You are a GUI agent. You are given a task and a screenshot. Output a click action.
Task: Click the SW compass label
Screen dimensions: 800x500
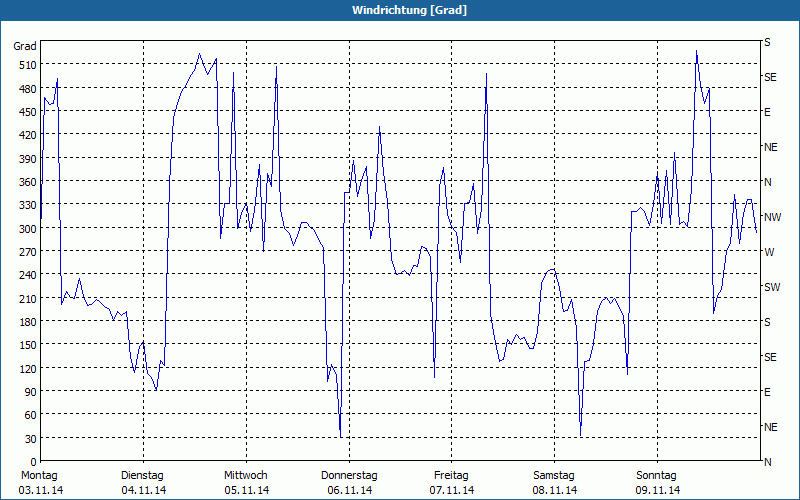tap(772, 287)
